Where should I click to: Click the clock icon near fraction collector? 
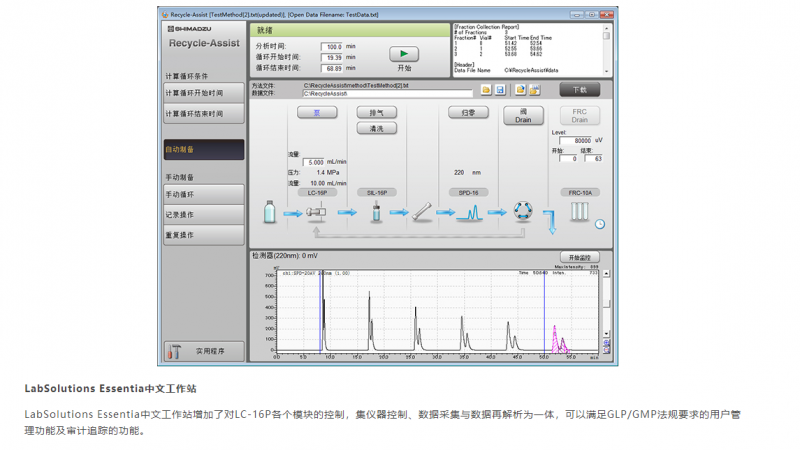click(600, 224)
